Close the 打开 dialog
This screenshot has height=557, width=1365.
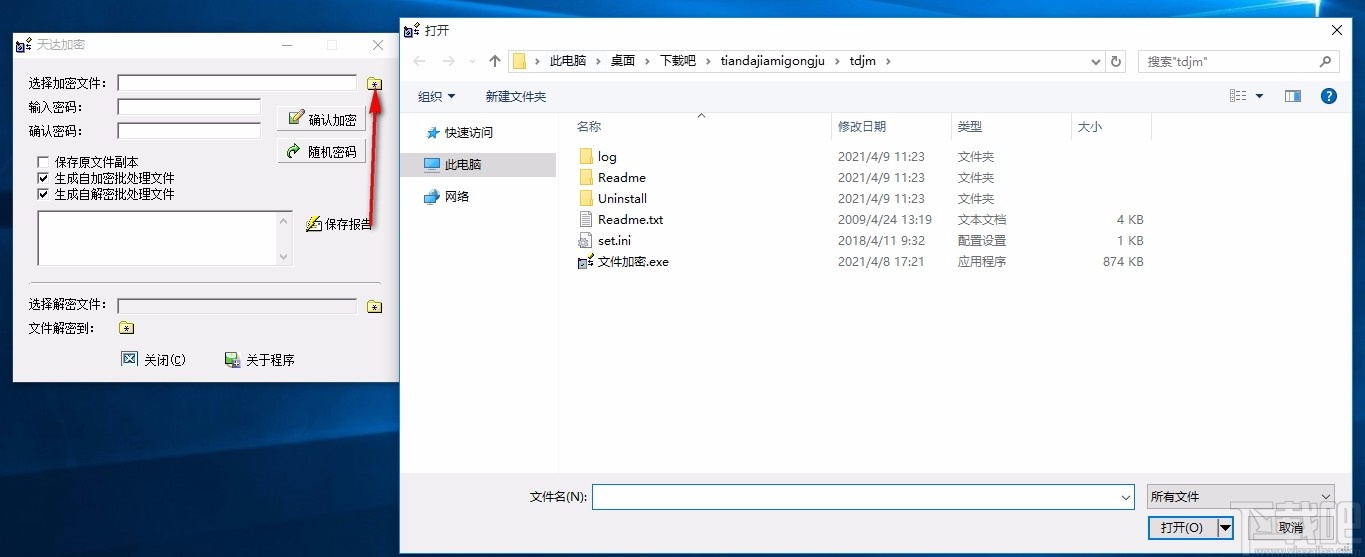pyautogui.click(x=1337, y=30)
